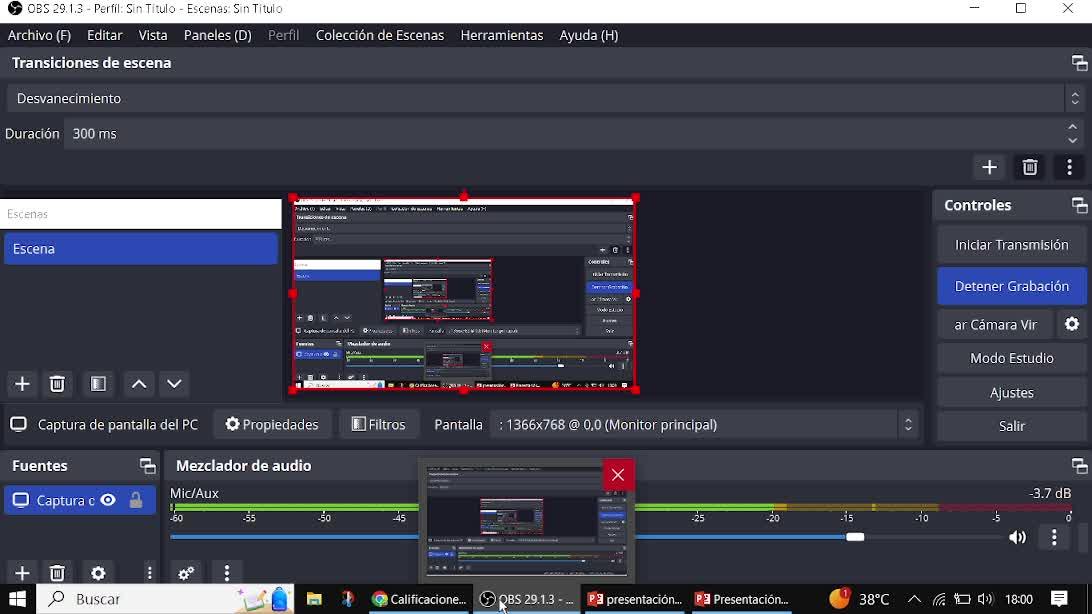Click the OBS 29.1.3 taskbar button
The height and width of the screenshot is (614, 1092).
pyautogui.click(x=526, y=599)
